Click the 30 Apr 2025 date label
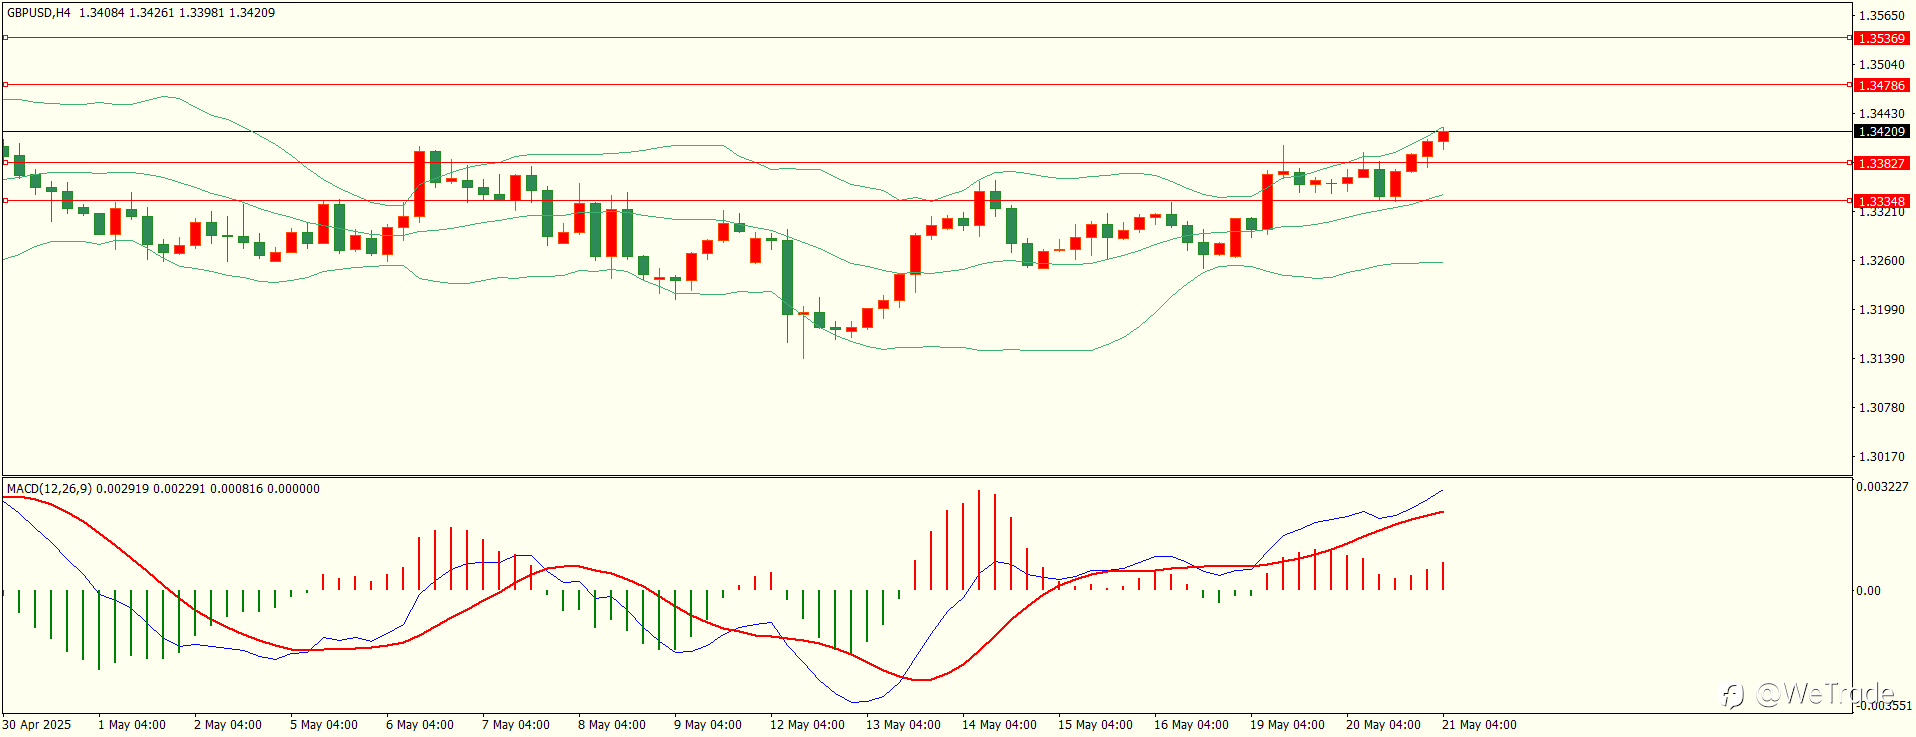1916x737 pixels. pos(37,725)
